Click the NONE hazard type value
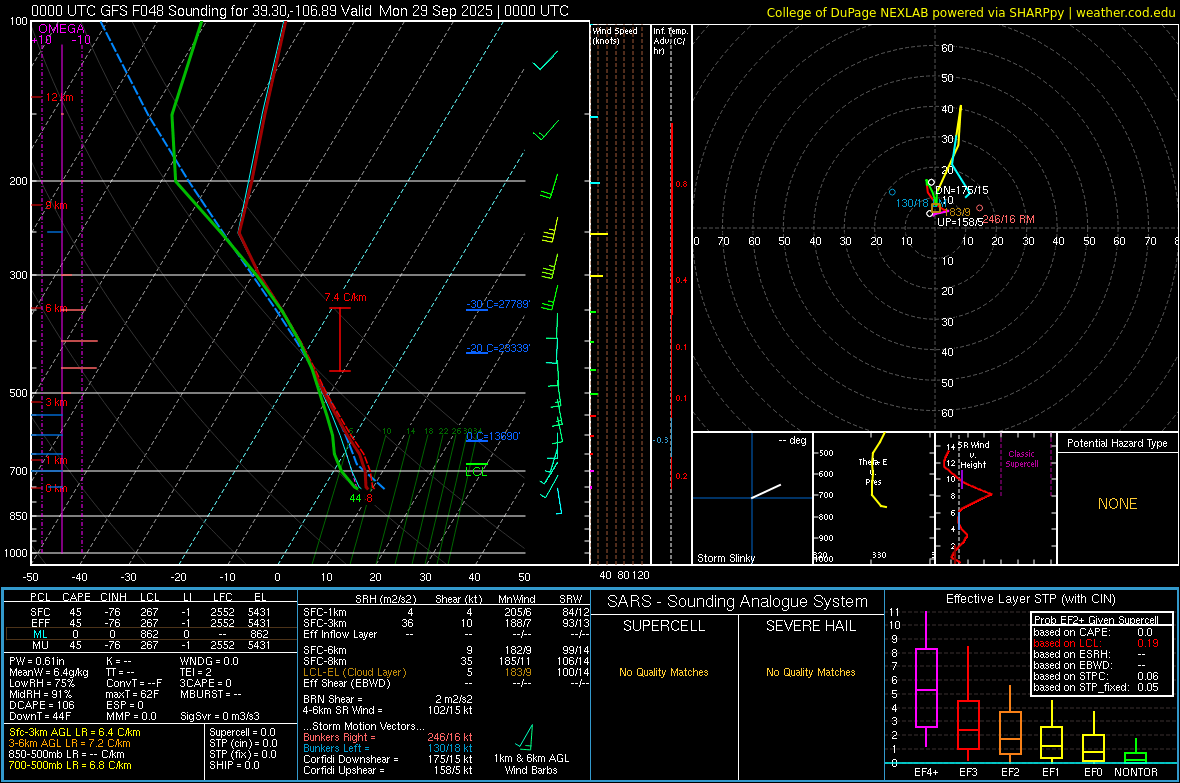This screenshot has width=1180, height=783. pyautogui.click(x=1117, y=504)
